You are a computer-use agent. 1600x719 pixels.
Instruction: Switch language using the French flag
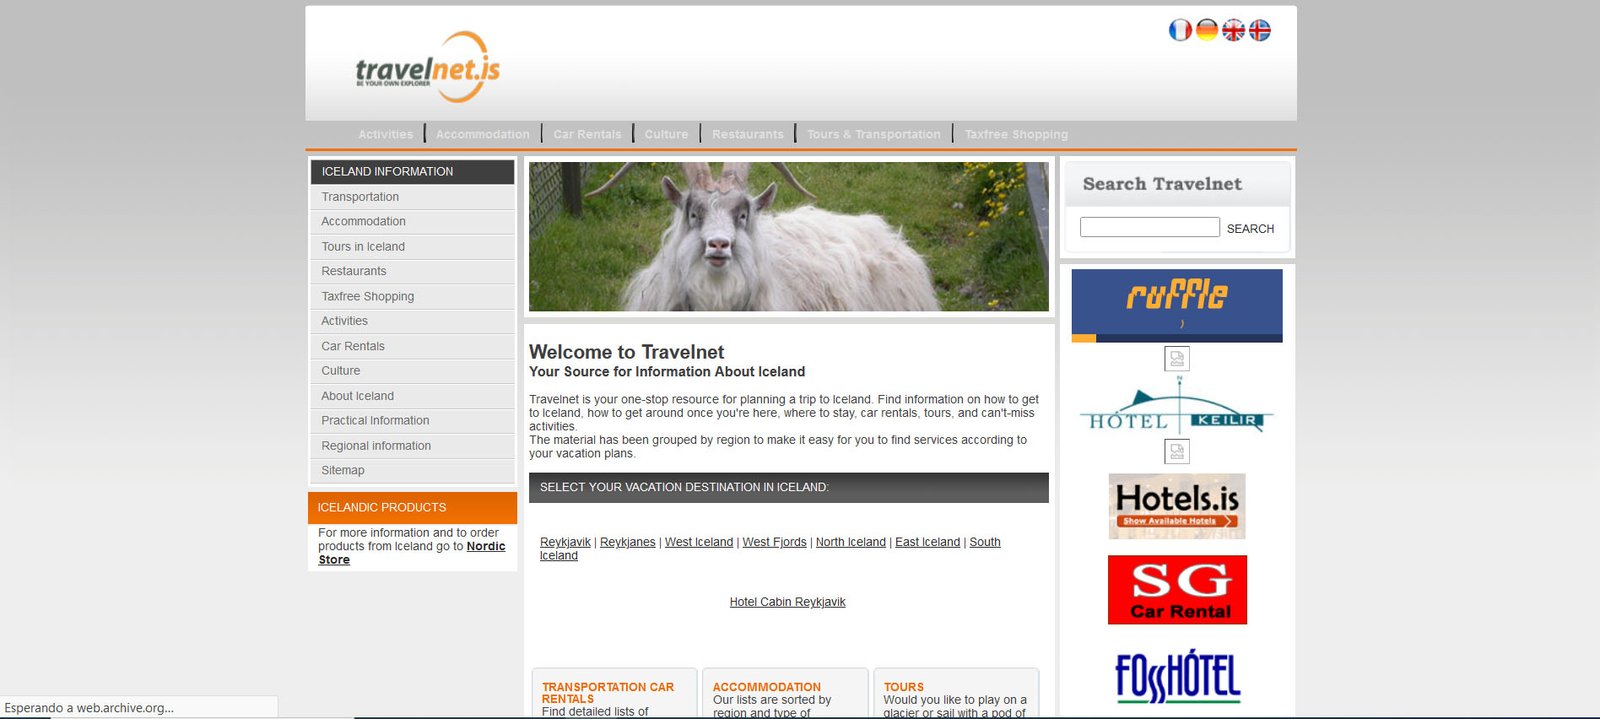point(1180,31)
